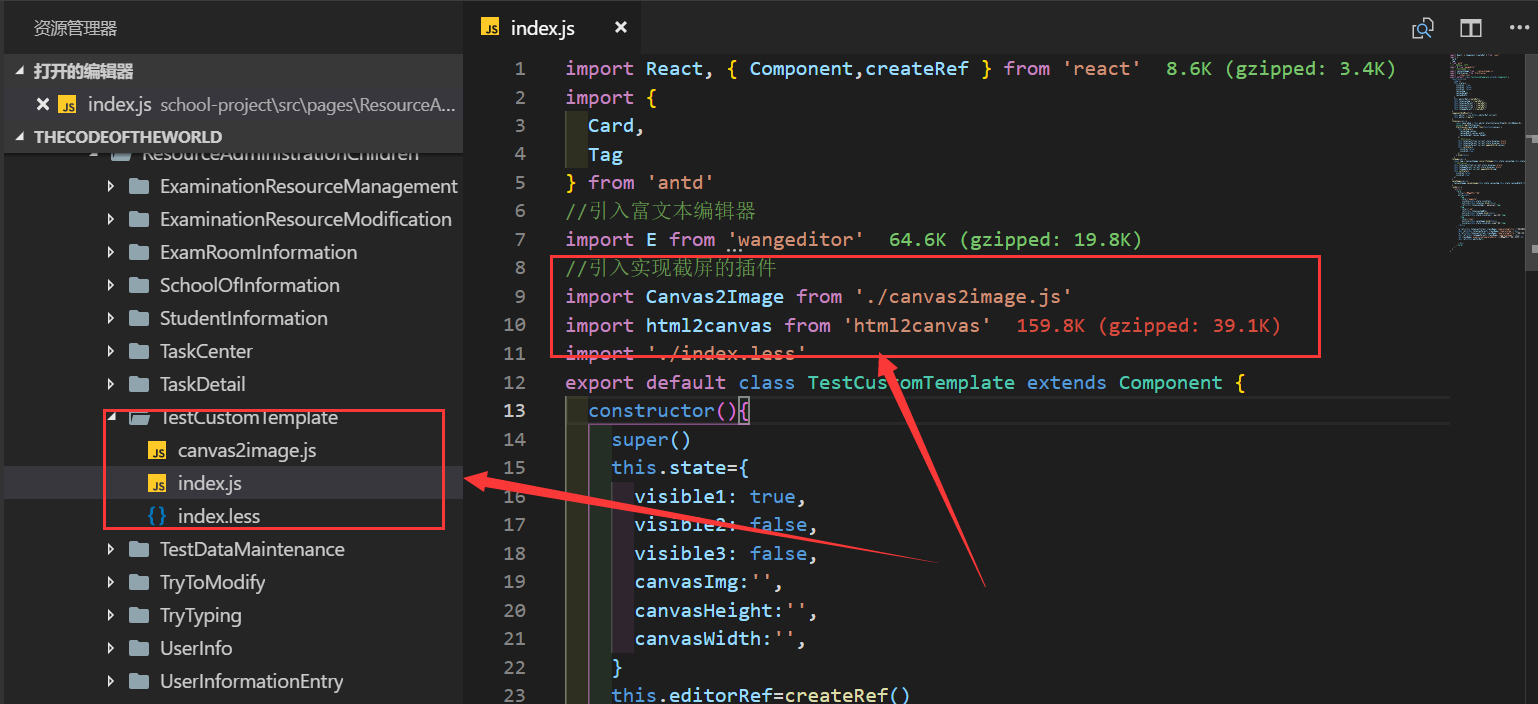Image resolution: width=1538 pixels, height=704 pixels.
Task: Click the ExaminationResourceManagement folder icon
Action: pos(139,187)
